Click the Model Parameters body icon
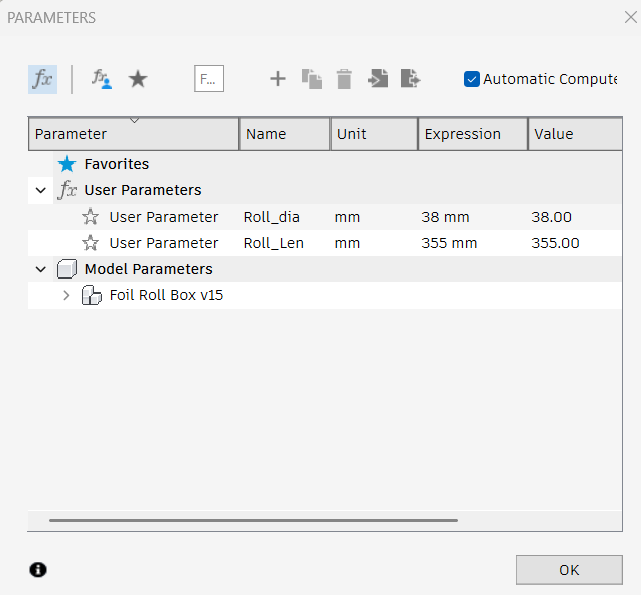The width and height of the screenshot is (641, 595). (x=67, y=269)
